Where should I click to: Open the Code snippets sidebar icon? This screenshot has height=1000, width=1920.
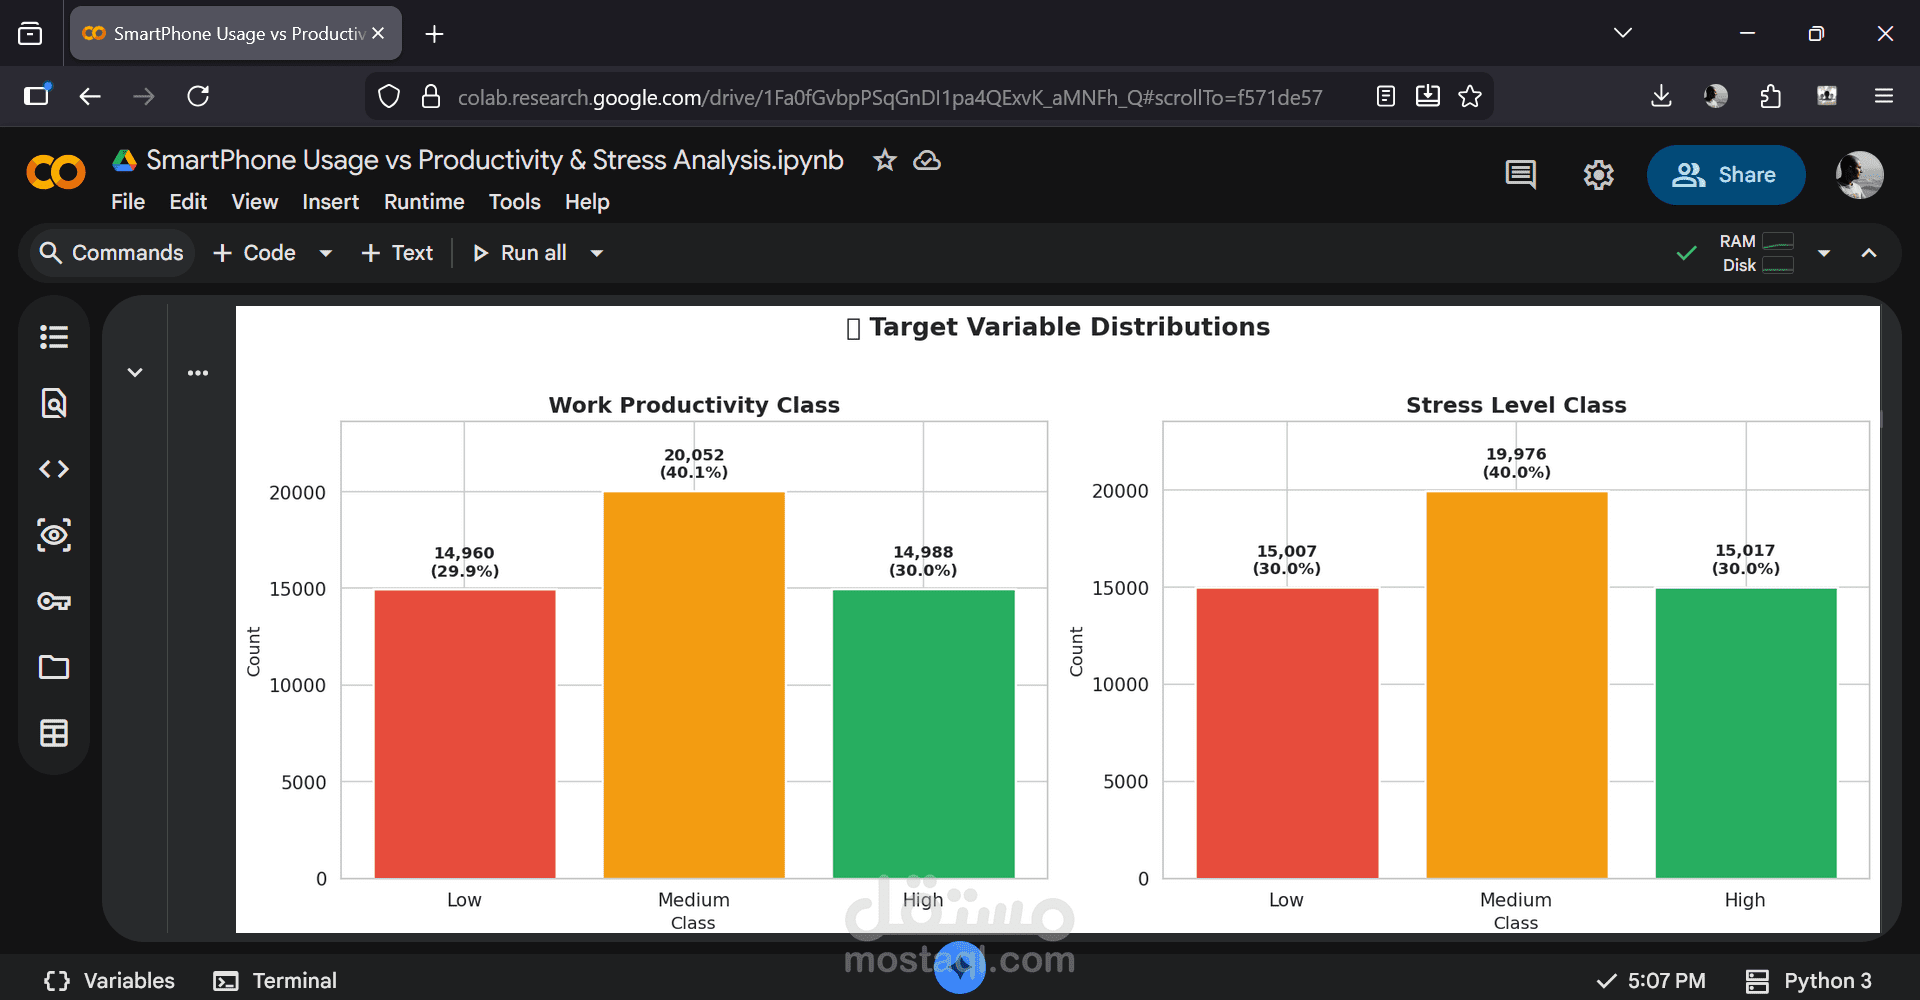point(54,469)
